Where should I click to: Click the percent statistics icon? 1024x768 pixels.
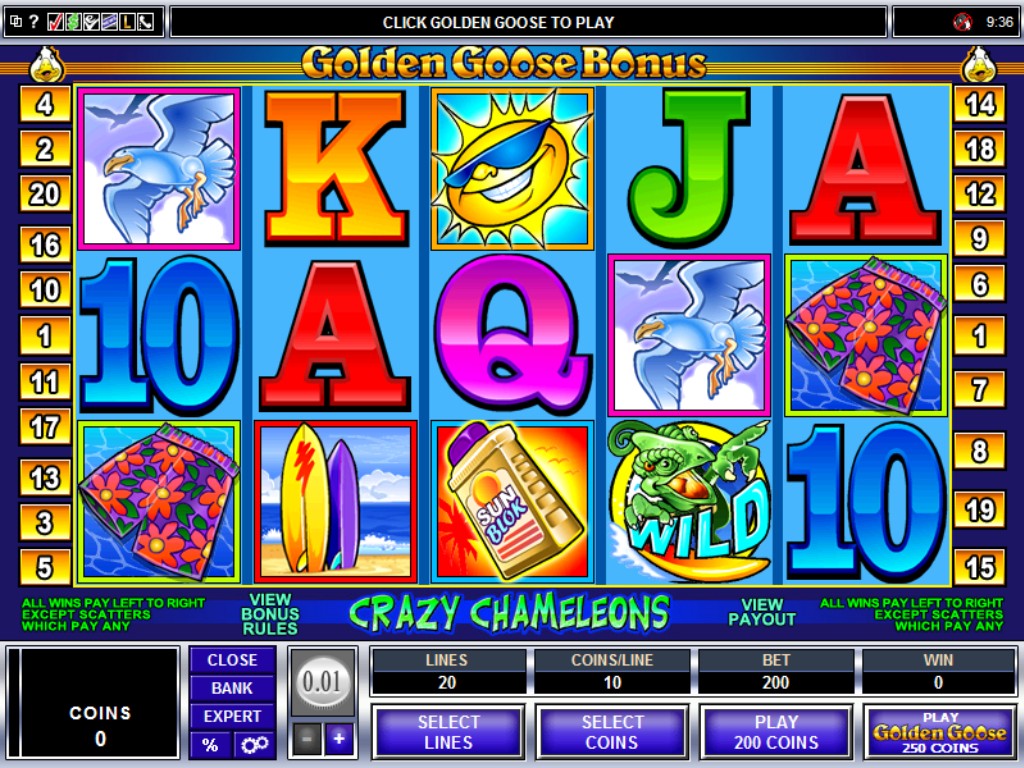(x=210, y=744)
